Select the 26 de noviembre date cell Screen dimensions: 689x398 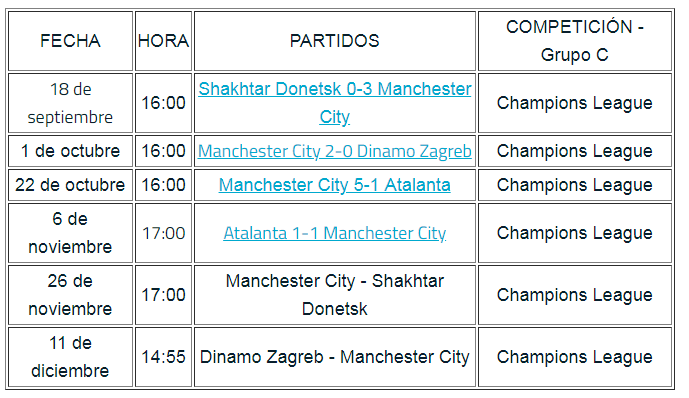70,295
